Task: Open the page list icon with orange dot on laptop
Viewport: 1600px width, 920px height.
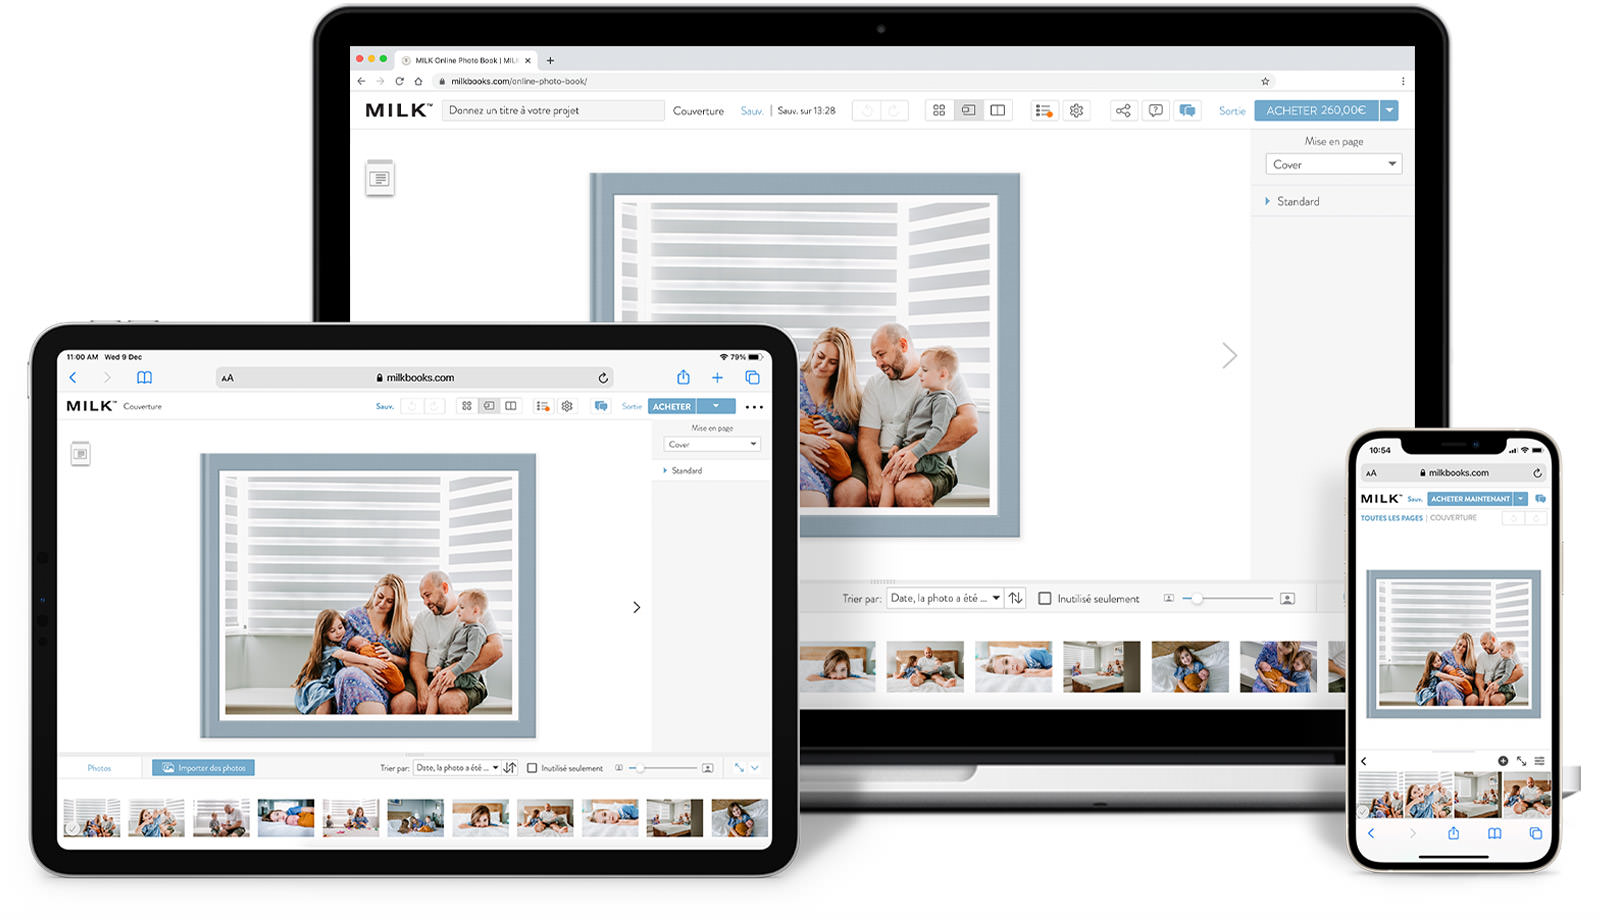Action: click(x=1044, y=111)
